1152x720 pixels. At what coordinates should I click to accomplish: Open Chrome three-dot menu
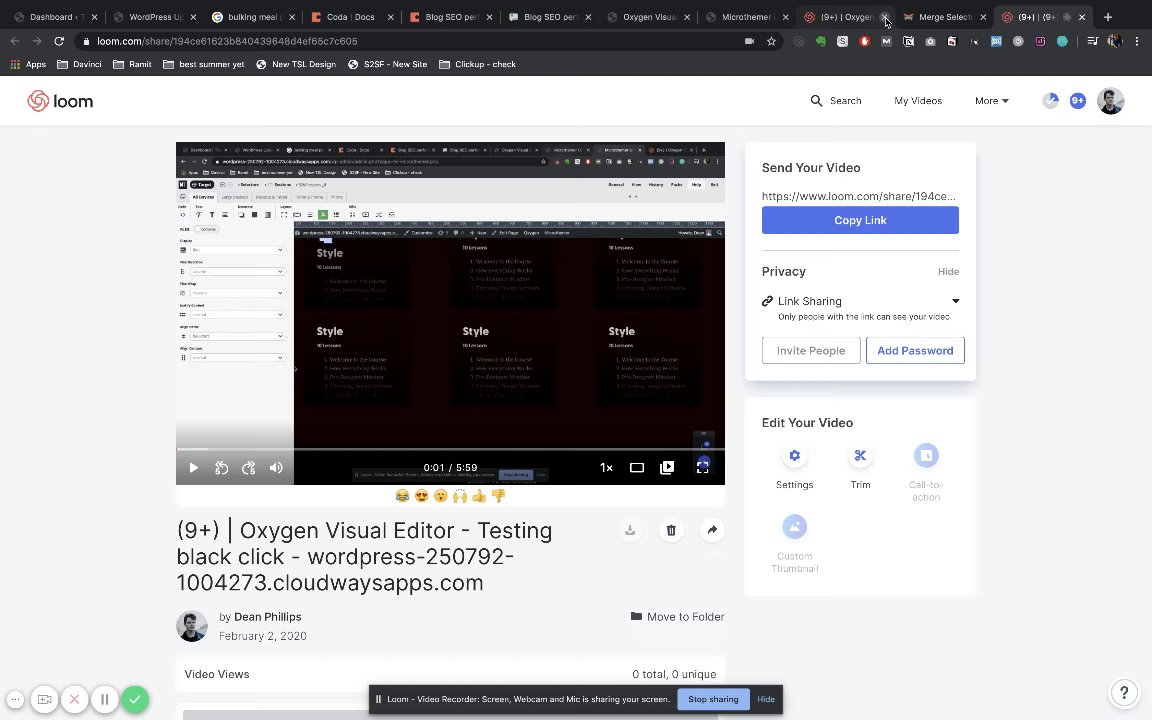[x=1137, y=41]
